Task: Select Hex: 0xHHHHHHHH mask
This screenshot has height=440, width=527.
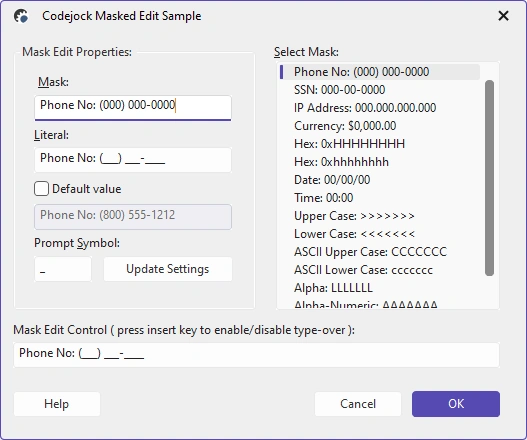Action: (380, 144)
